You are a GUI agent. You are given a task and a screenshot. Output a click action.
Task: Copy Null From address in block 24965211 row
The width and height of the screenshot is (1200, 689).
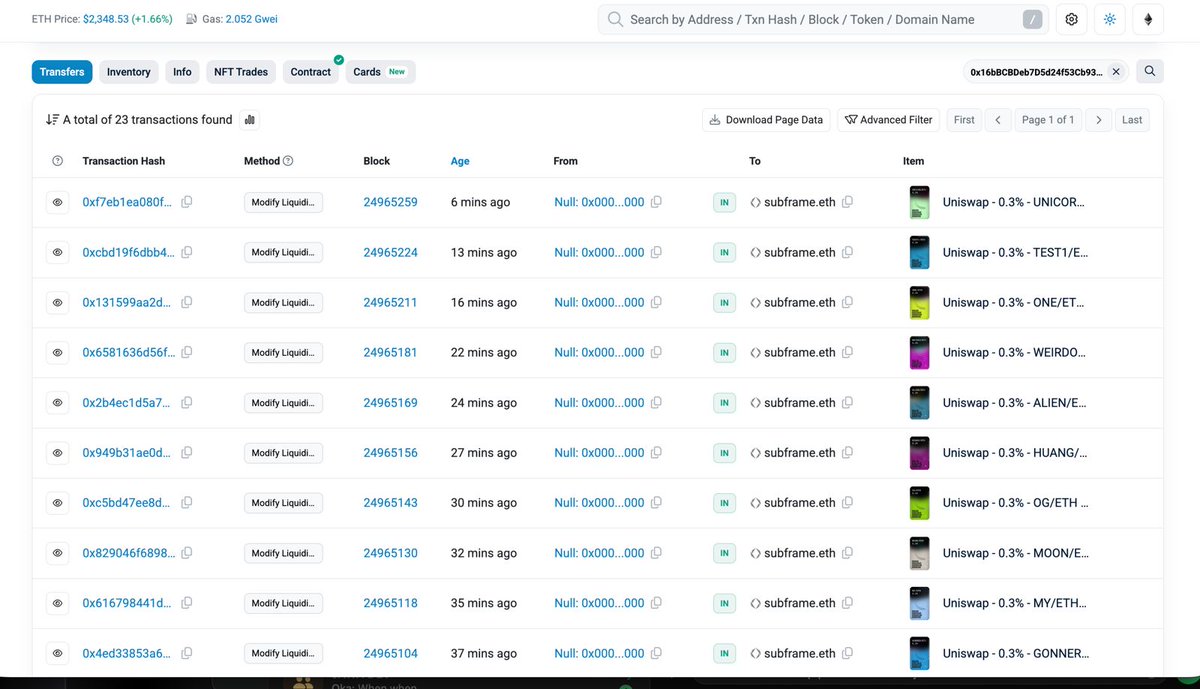[656, 302]
